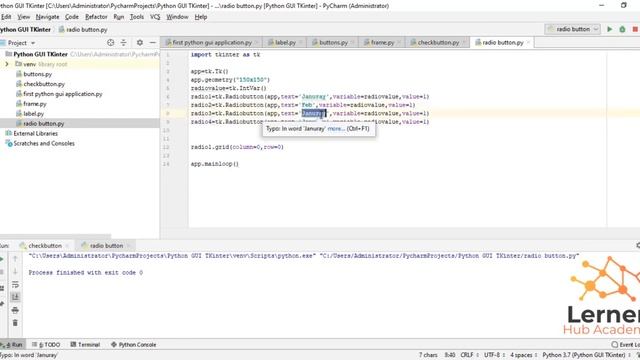Image resolution: width=640 pixels, height=360 pixels.
Task: Switch to checkbutton tab in Run panel
Action: (45, 246)
